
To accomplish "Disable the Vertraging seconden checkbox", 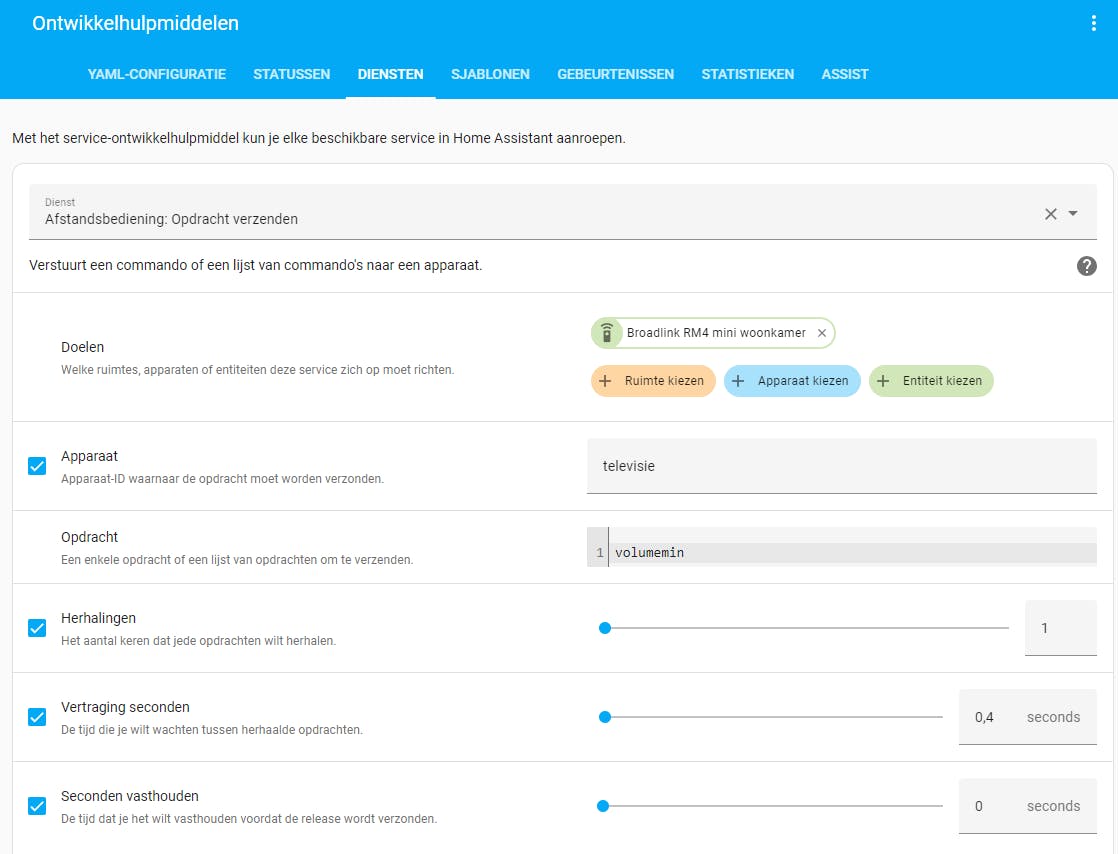I will coord(37,717).
